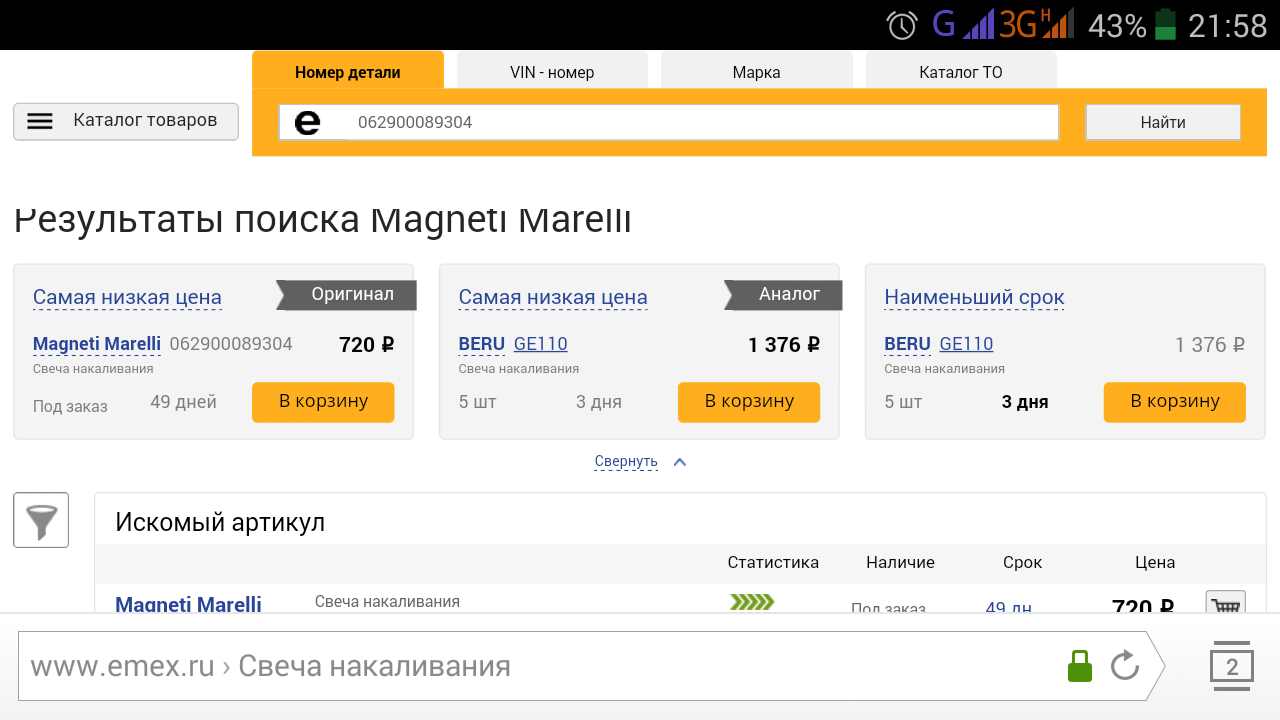This screenshot has width=1280, height=720.
Task: Open Самая низкая цена link in Аналог card
Action: (553, 297)
